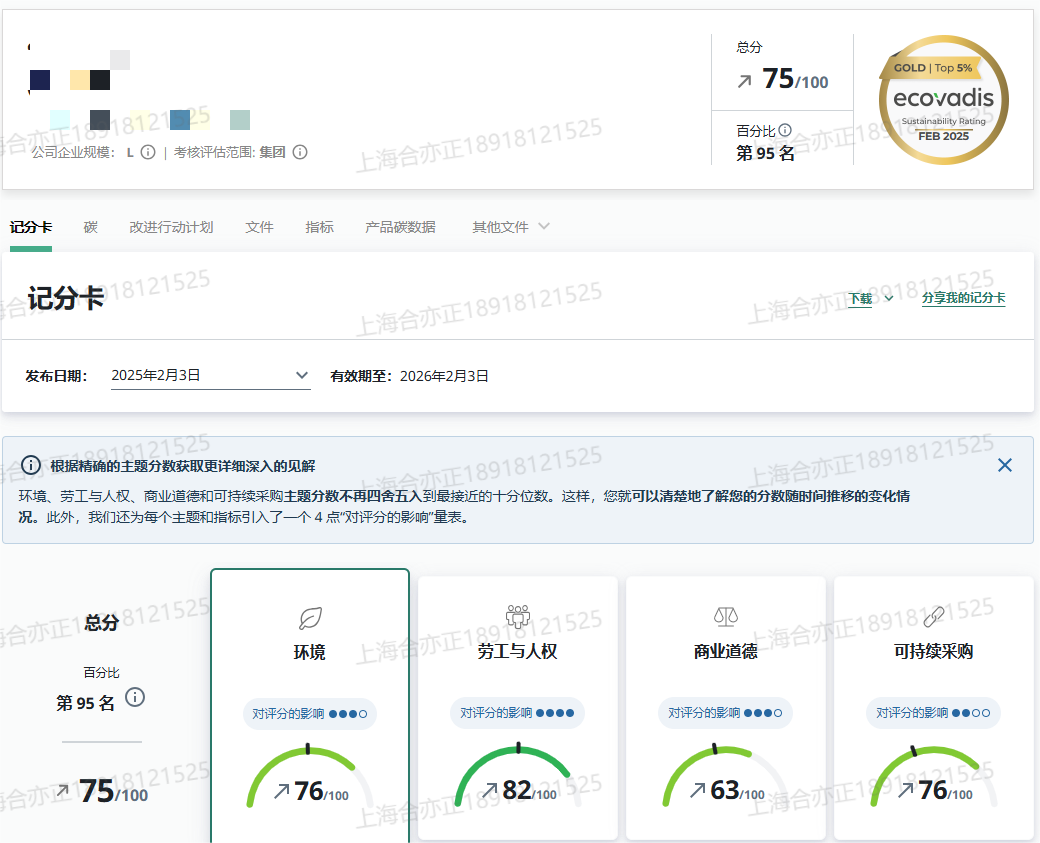Select the 指标 tab
The height and width of the screenshot is (843, 1040).
click(319, 227)
